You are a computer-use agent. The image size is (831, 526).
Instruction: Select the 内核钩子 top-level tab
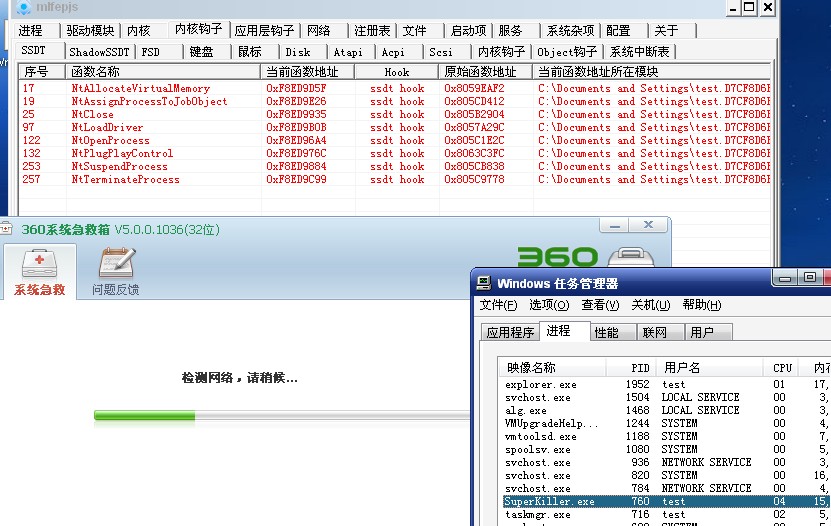pos(199,29)
